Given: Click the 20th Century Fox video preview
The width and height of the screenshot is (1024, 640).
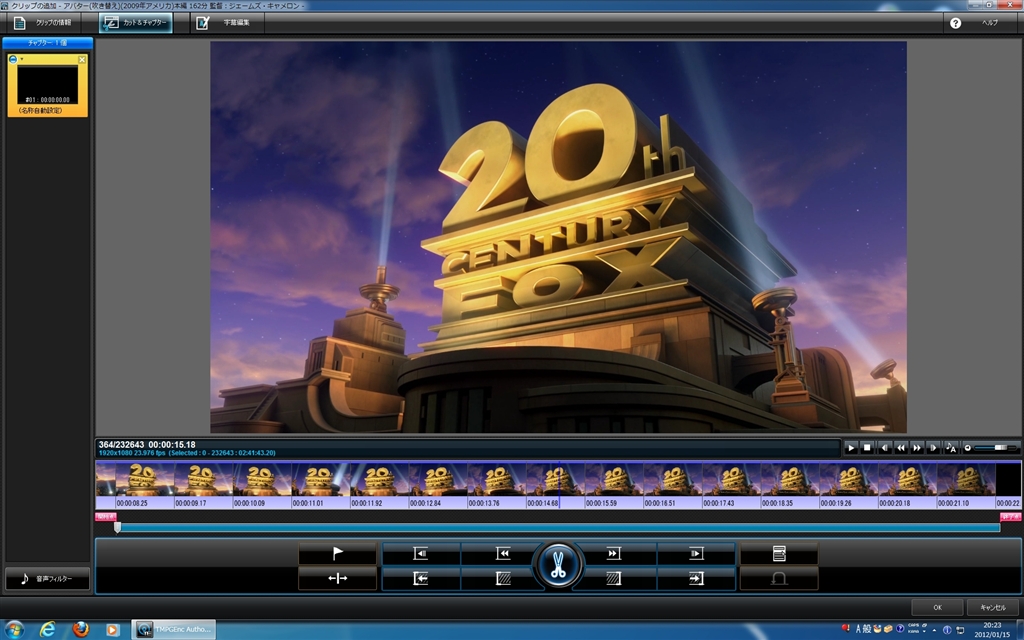Looking at the screenshot, I should [x=558, y=236].
